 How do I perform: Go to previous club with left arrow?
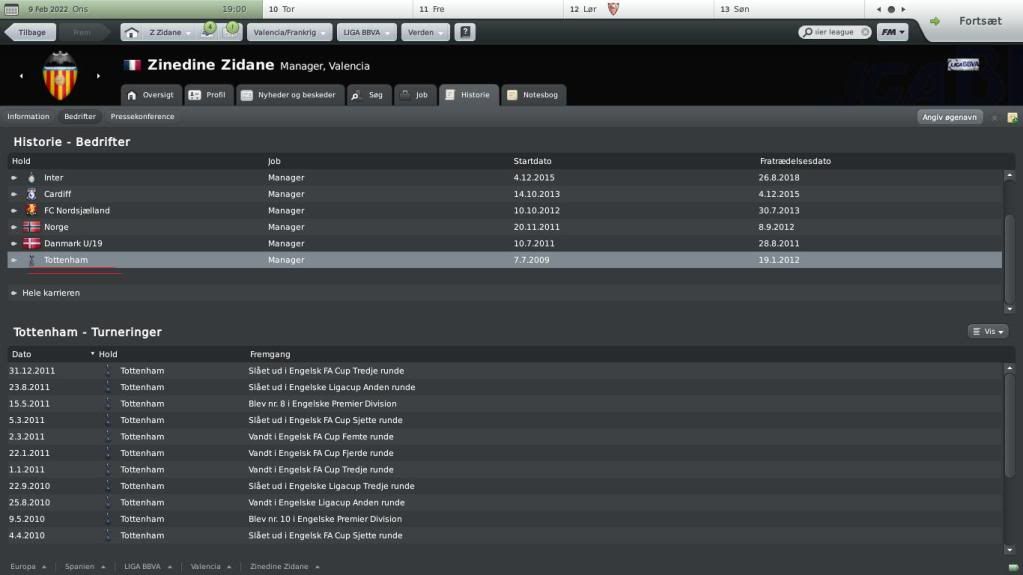click(22, 76)
